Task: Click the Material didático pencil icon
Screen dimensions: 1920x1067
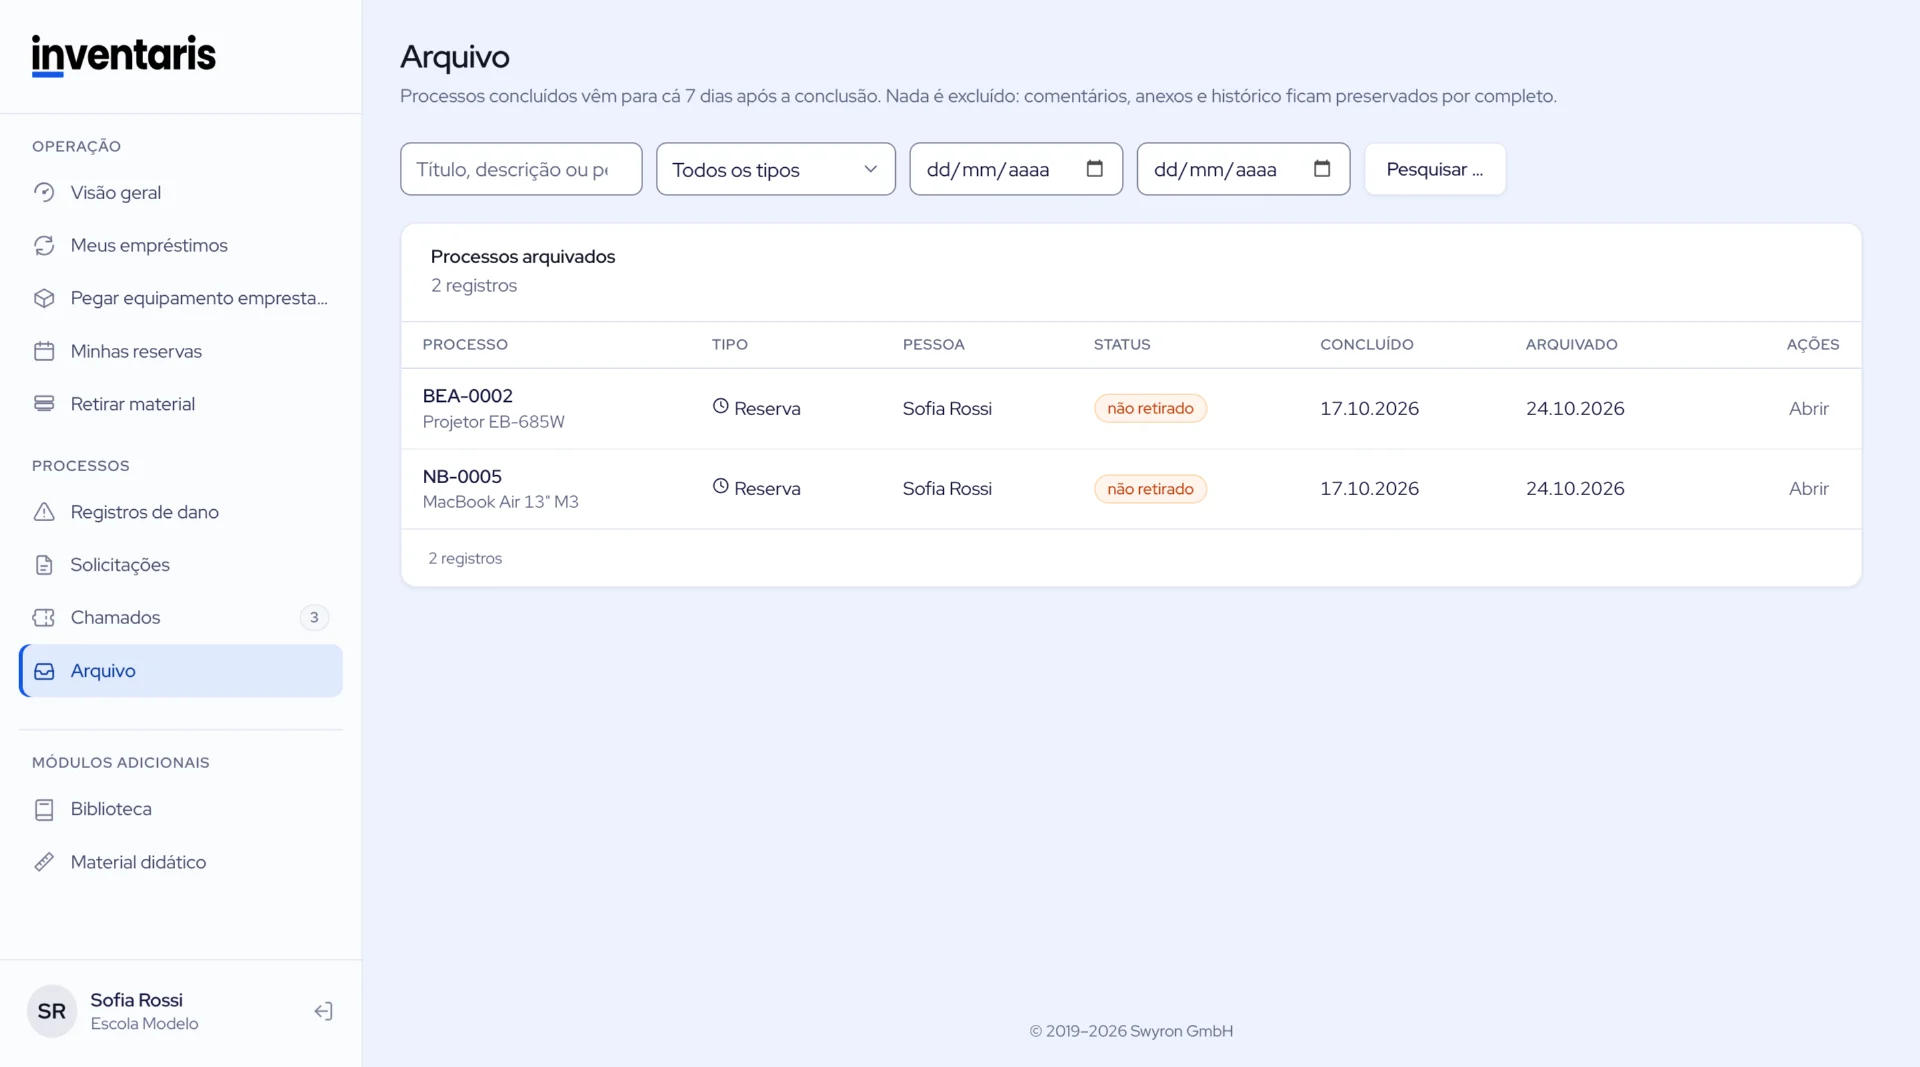Action: tap(44, 862)
